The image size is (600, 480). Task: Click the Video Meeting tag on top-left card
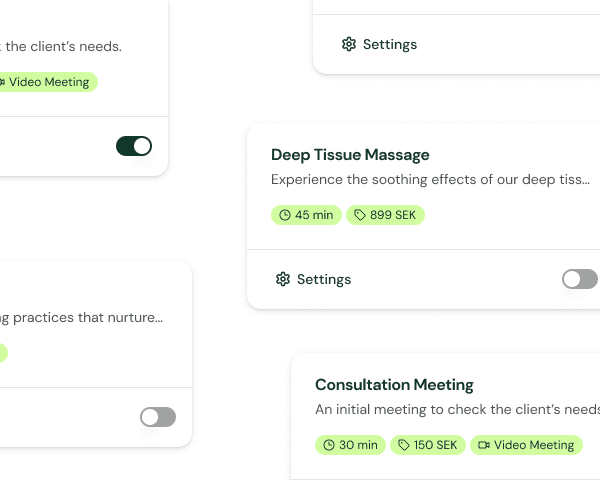click(x=46, y=82)
